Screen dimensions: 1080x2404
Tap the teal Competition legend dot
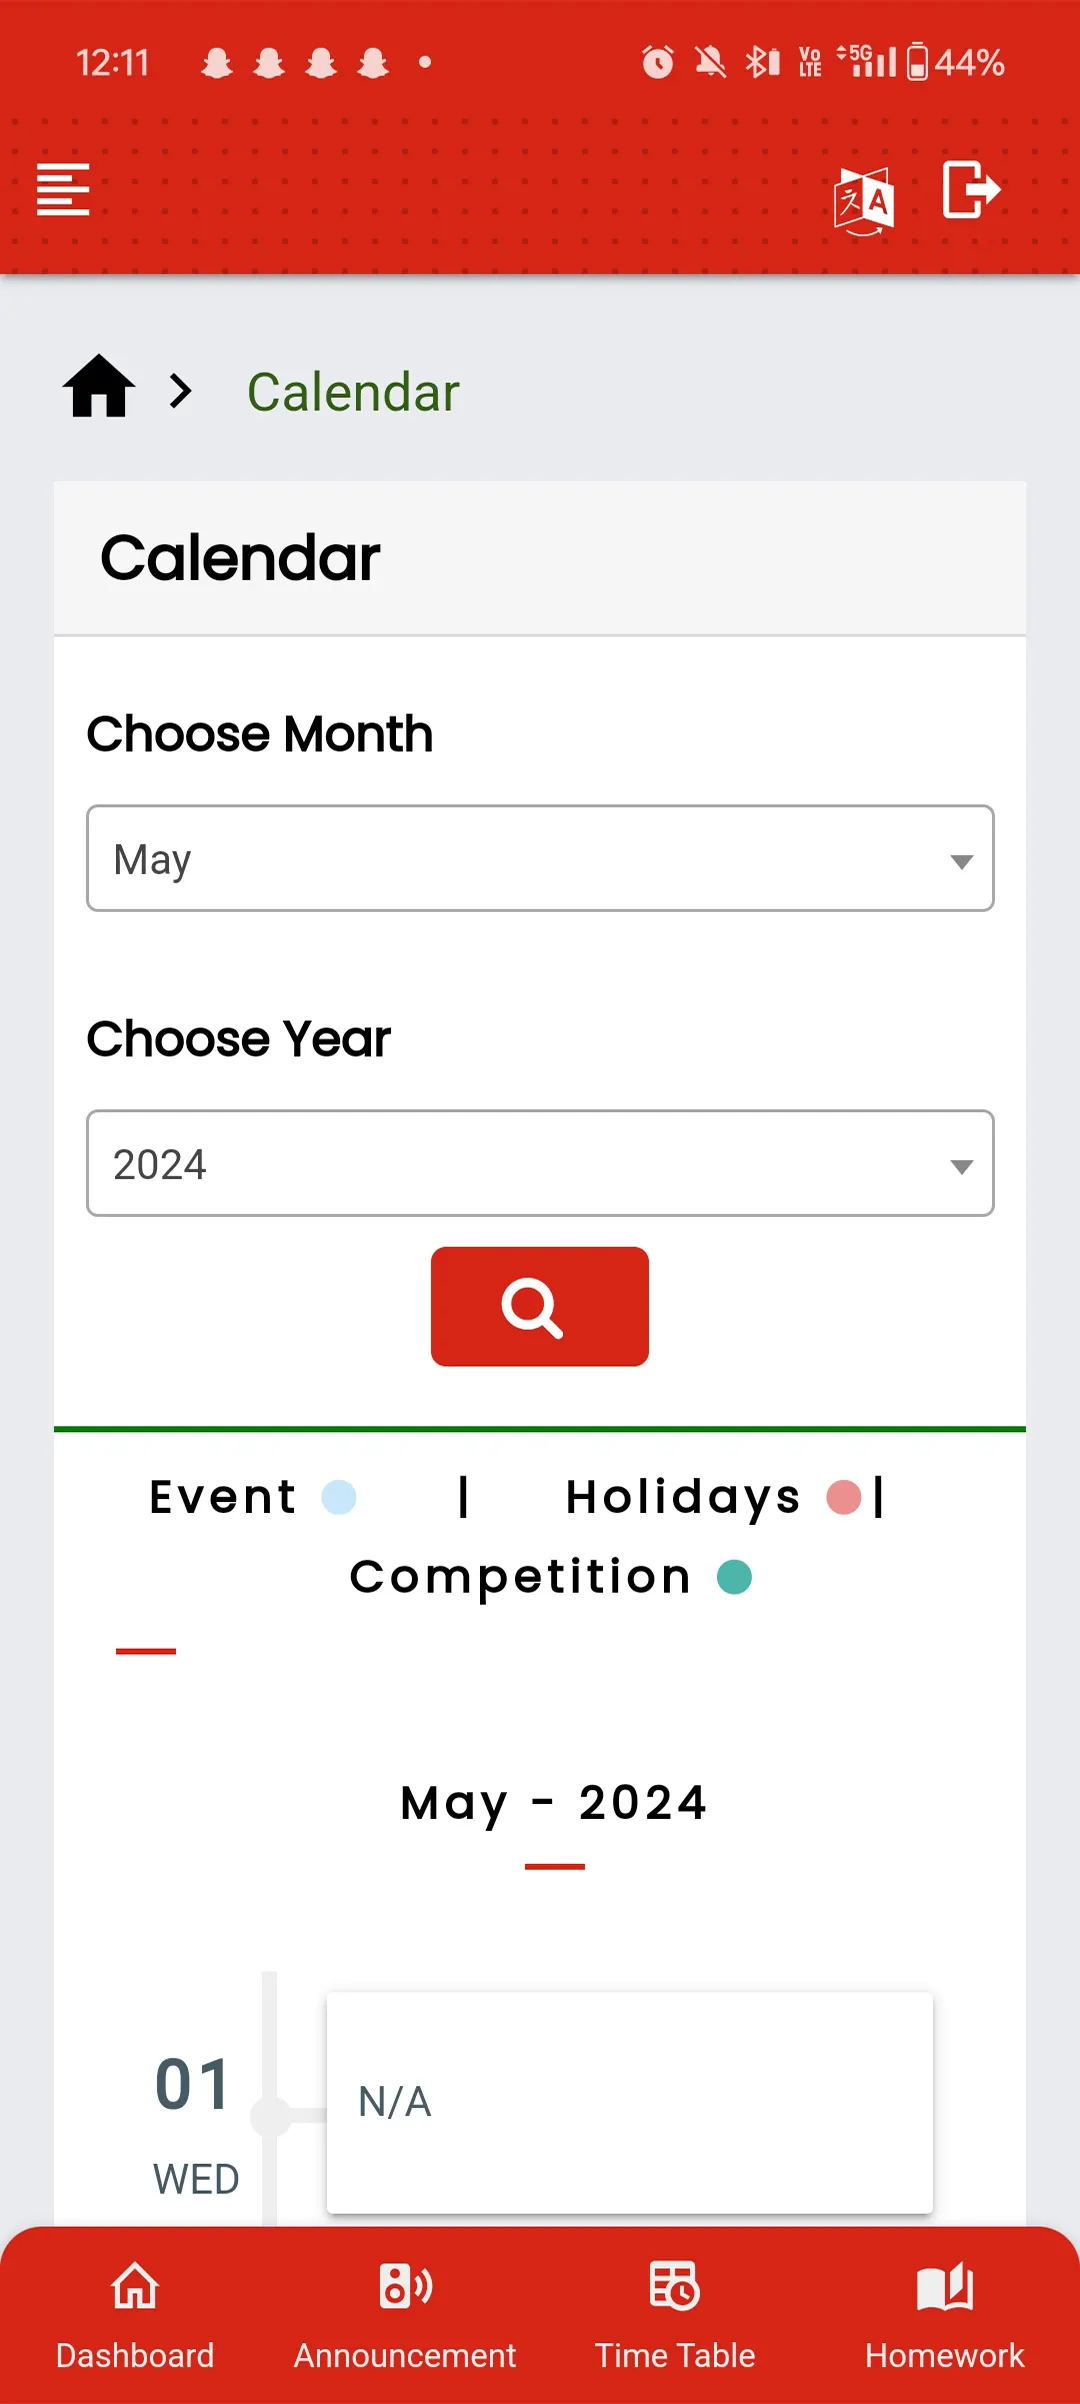point(735,1577)
